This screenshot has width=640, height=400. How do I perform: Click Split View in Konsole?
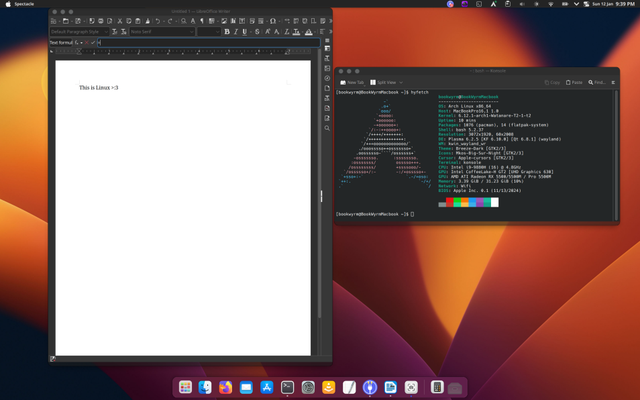[x=383, y=82]
